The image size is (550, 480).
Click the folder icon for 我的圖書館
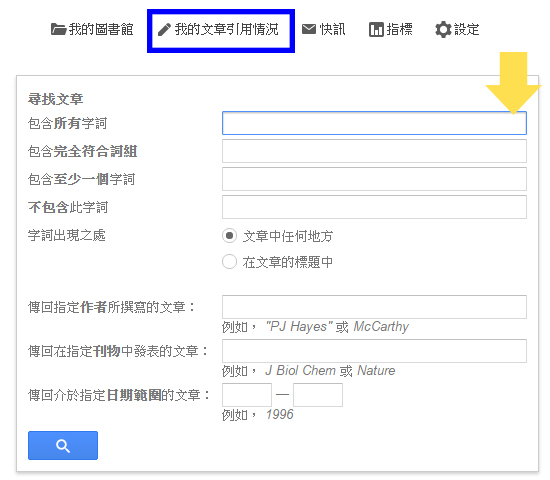tap(58, 29)
